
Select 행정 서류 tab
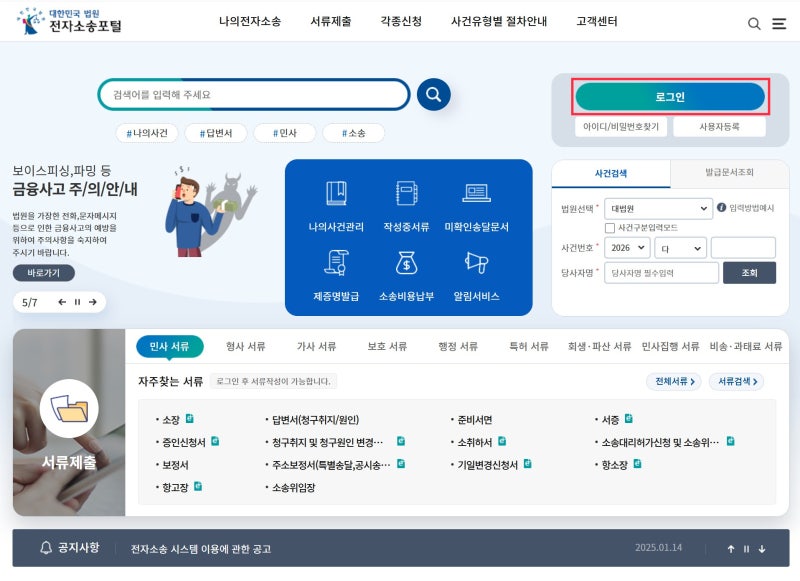click(x=458, y=346)
